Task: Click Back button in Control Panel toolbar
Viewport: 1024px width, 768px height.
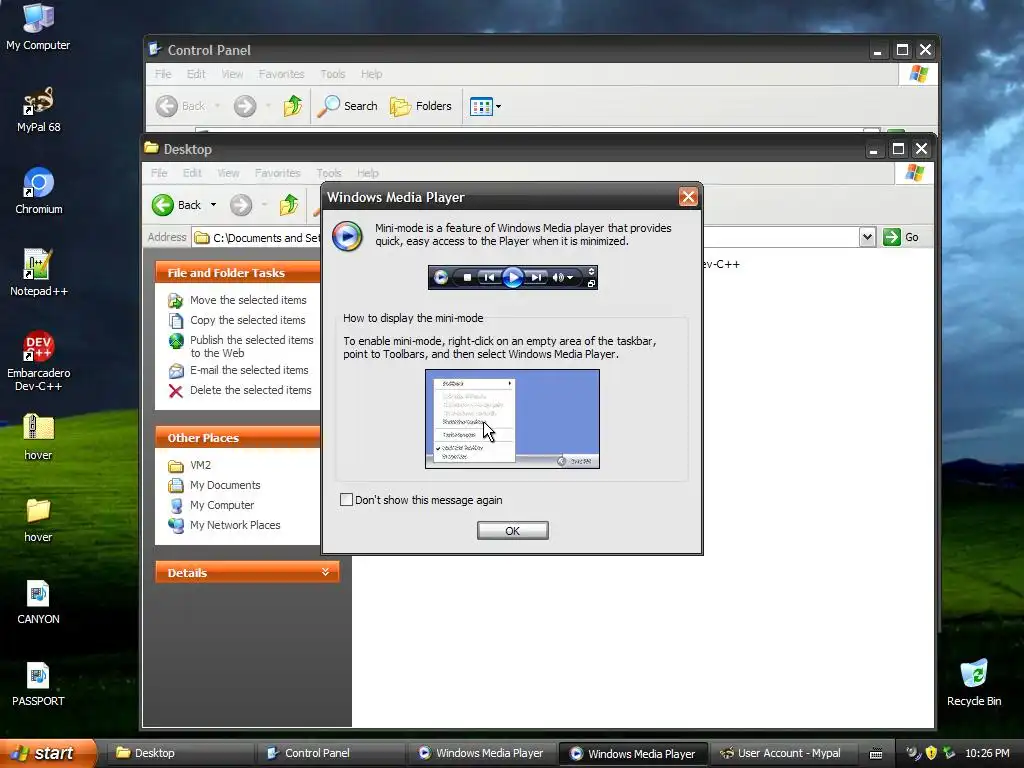Action: [181, 106]
